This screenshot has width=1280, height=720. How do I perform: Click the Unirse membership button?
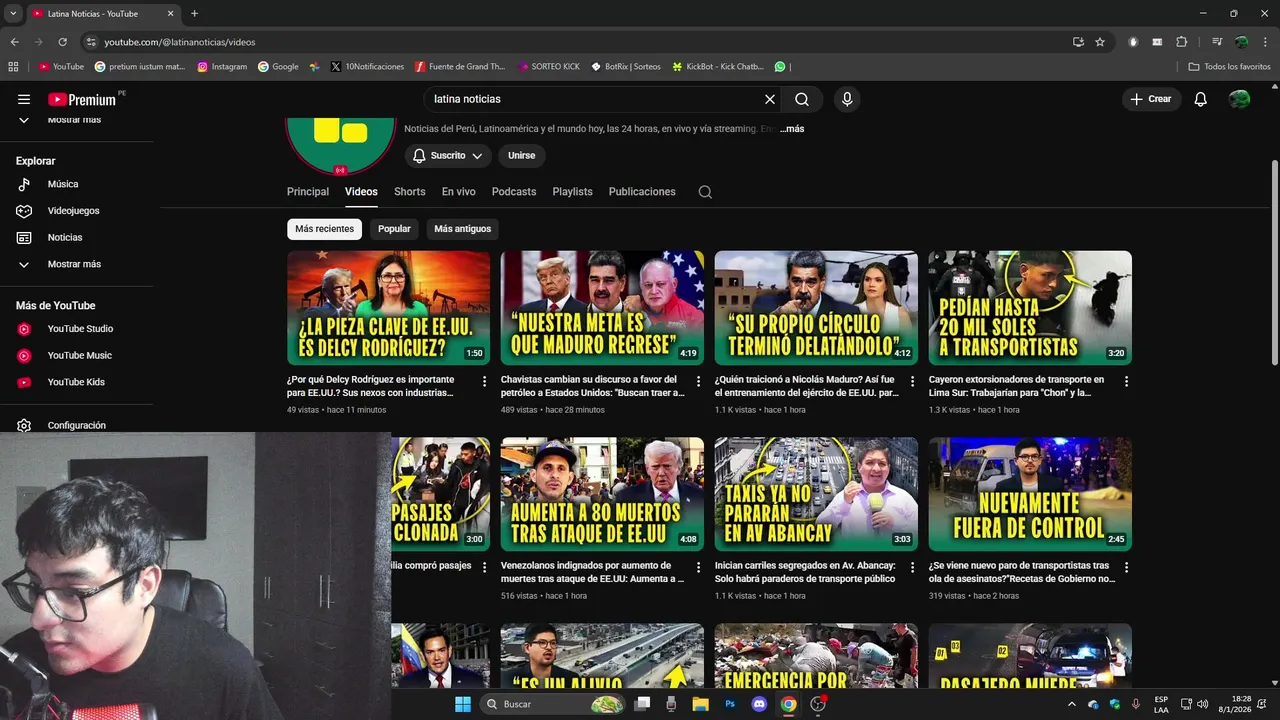521,156
